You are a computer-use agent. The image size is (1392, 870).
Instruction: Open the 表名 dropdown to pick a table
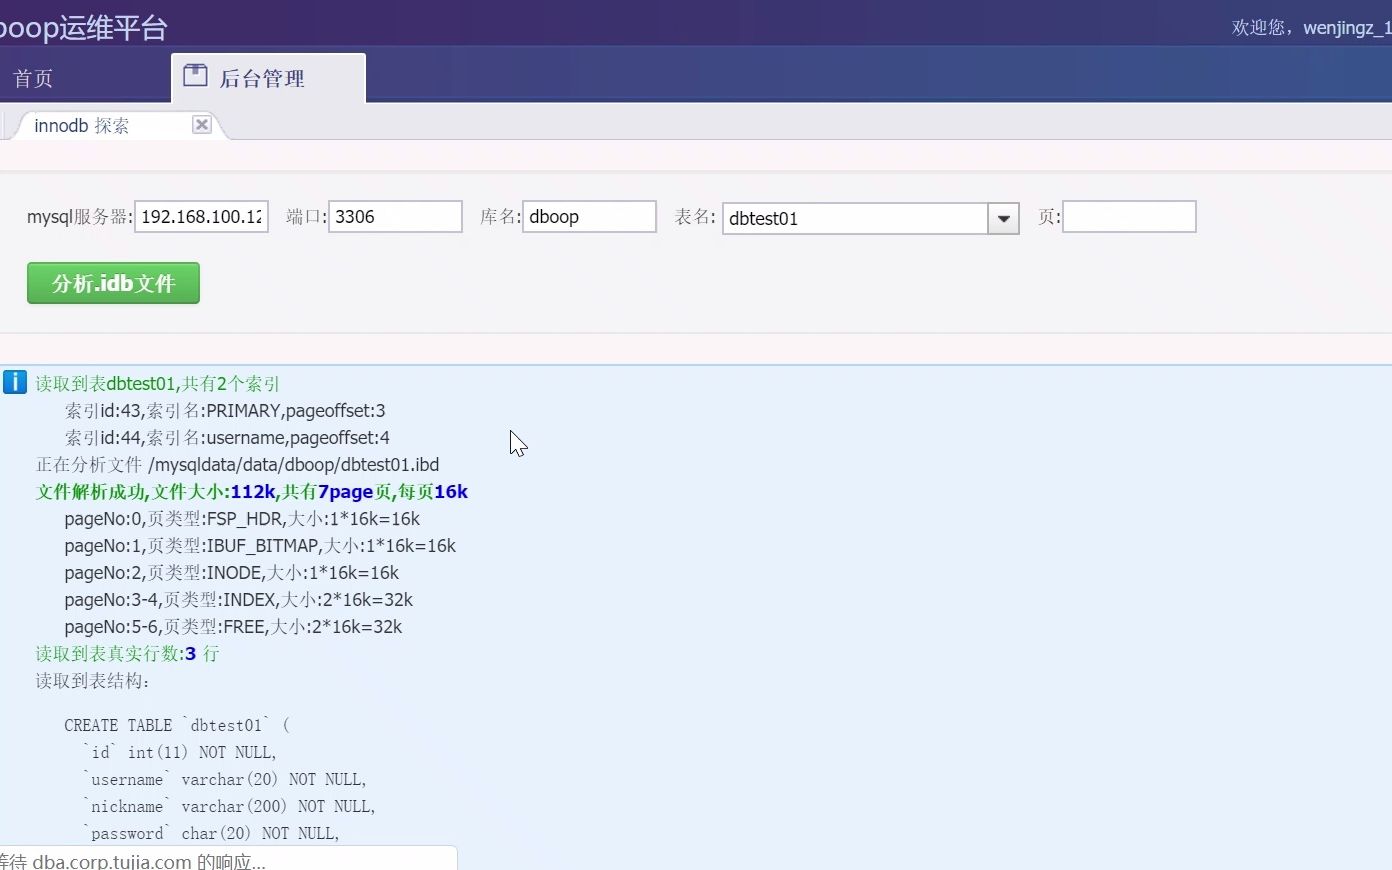[1003, 218]
